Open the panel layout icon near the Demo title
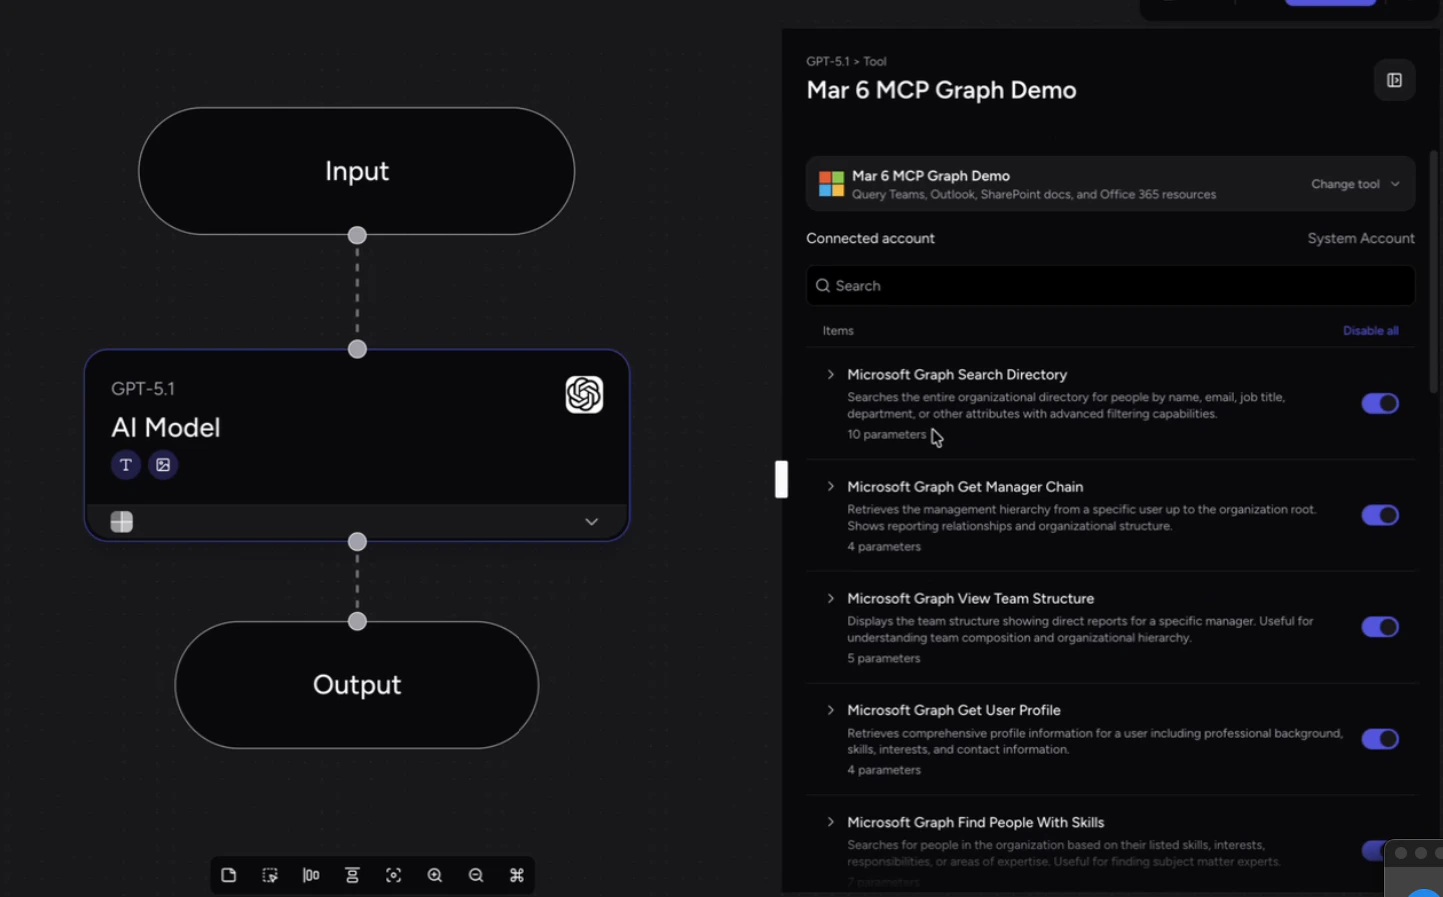This screenshot has width=1443, height=897. pyautogui.click(x=1394, y=80)
